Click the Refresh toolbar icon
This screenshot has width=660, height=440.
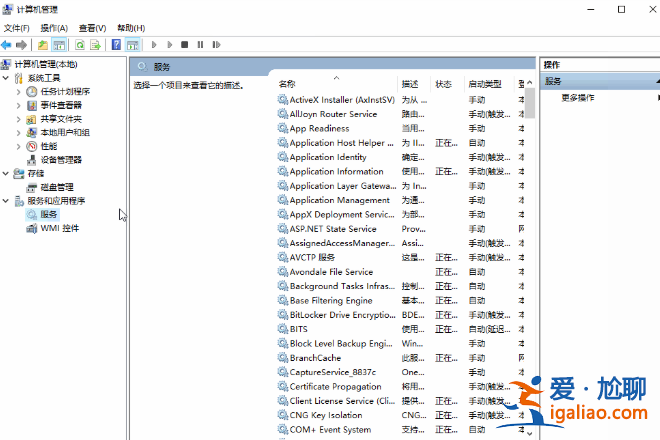(80, 45)
